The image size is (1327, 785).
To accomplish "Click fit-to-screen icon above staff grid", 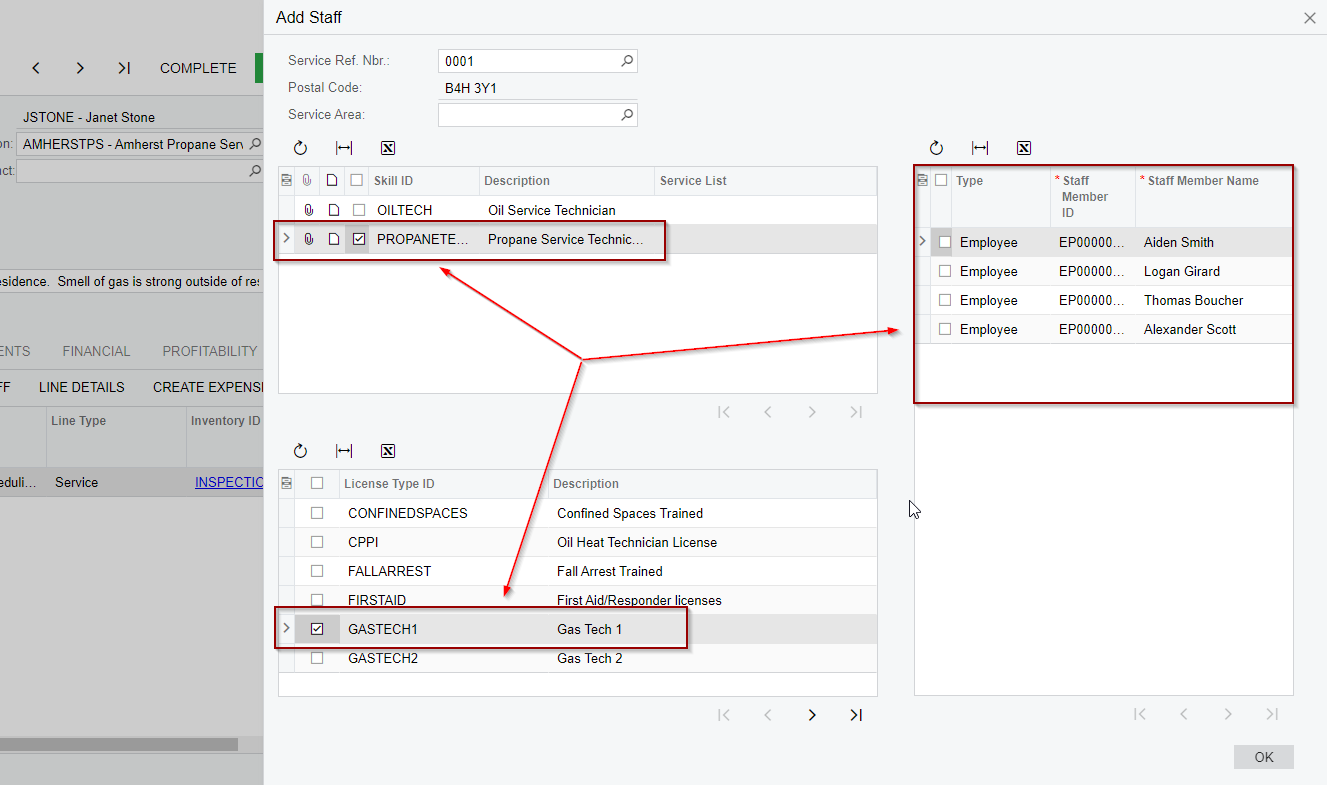I will pos(980,148).
